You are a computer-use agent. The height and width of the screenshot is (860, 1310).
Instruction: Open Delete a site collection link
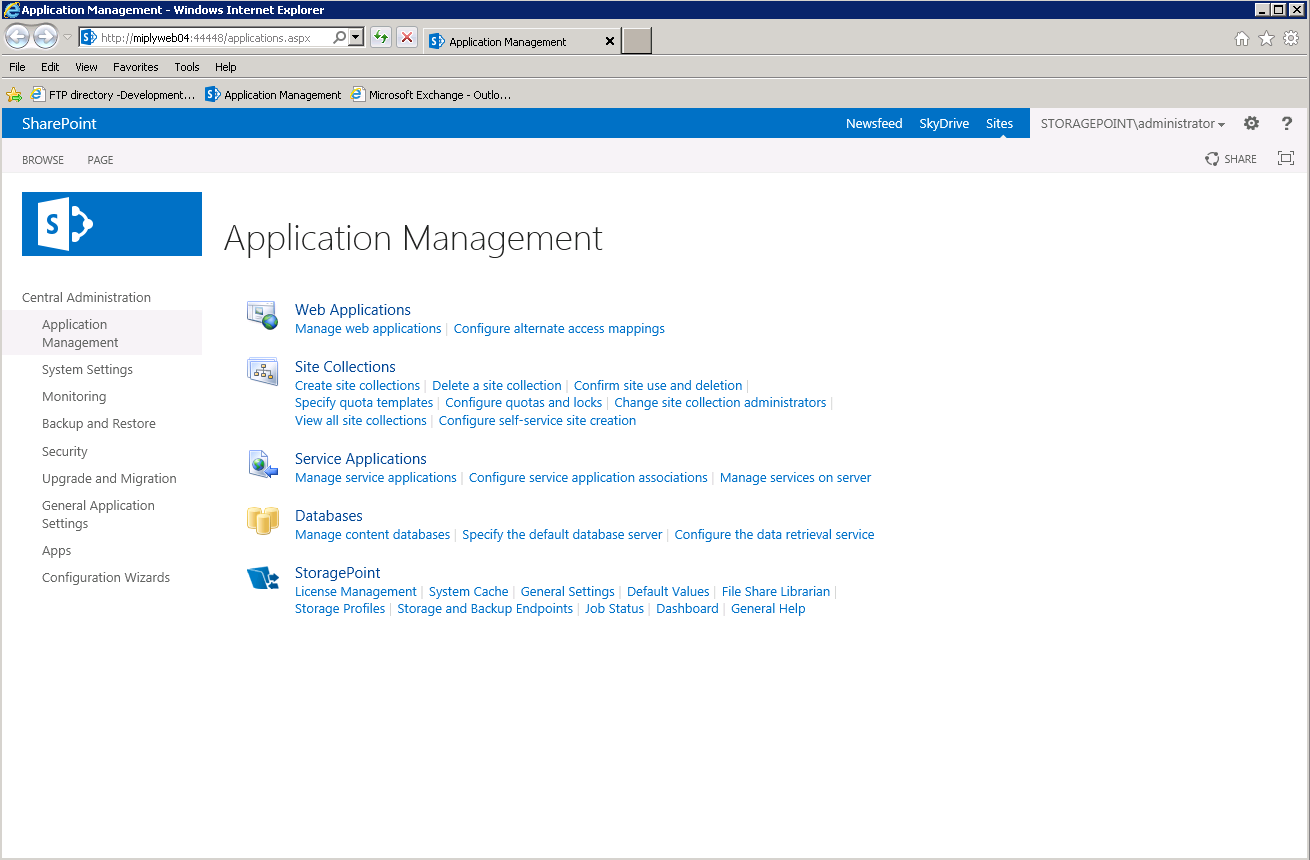pos(497,385)
